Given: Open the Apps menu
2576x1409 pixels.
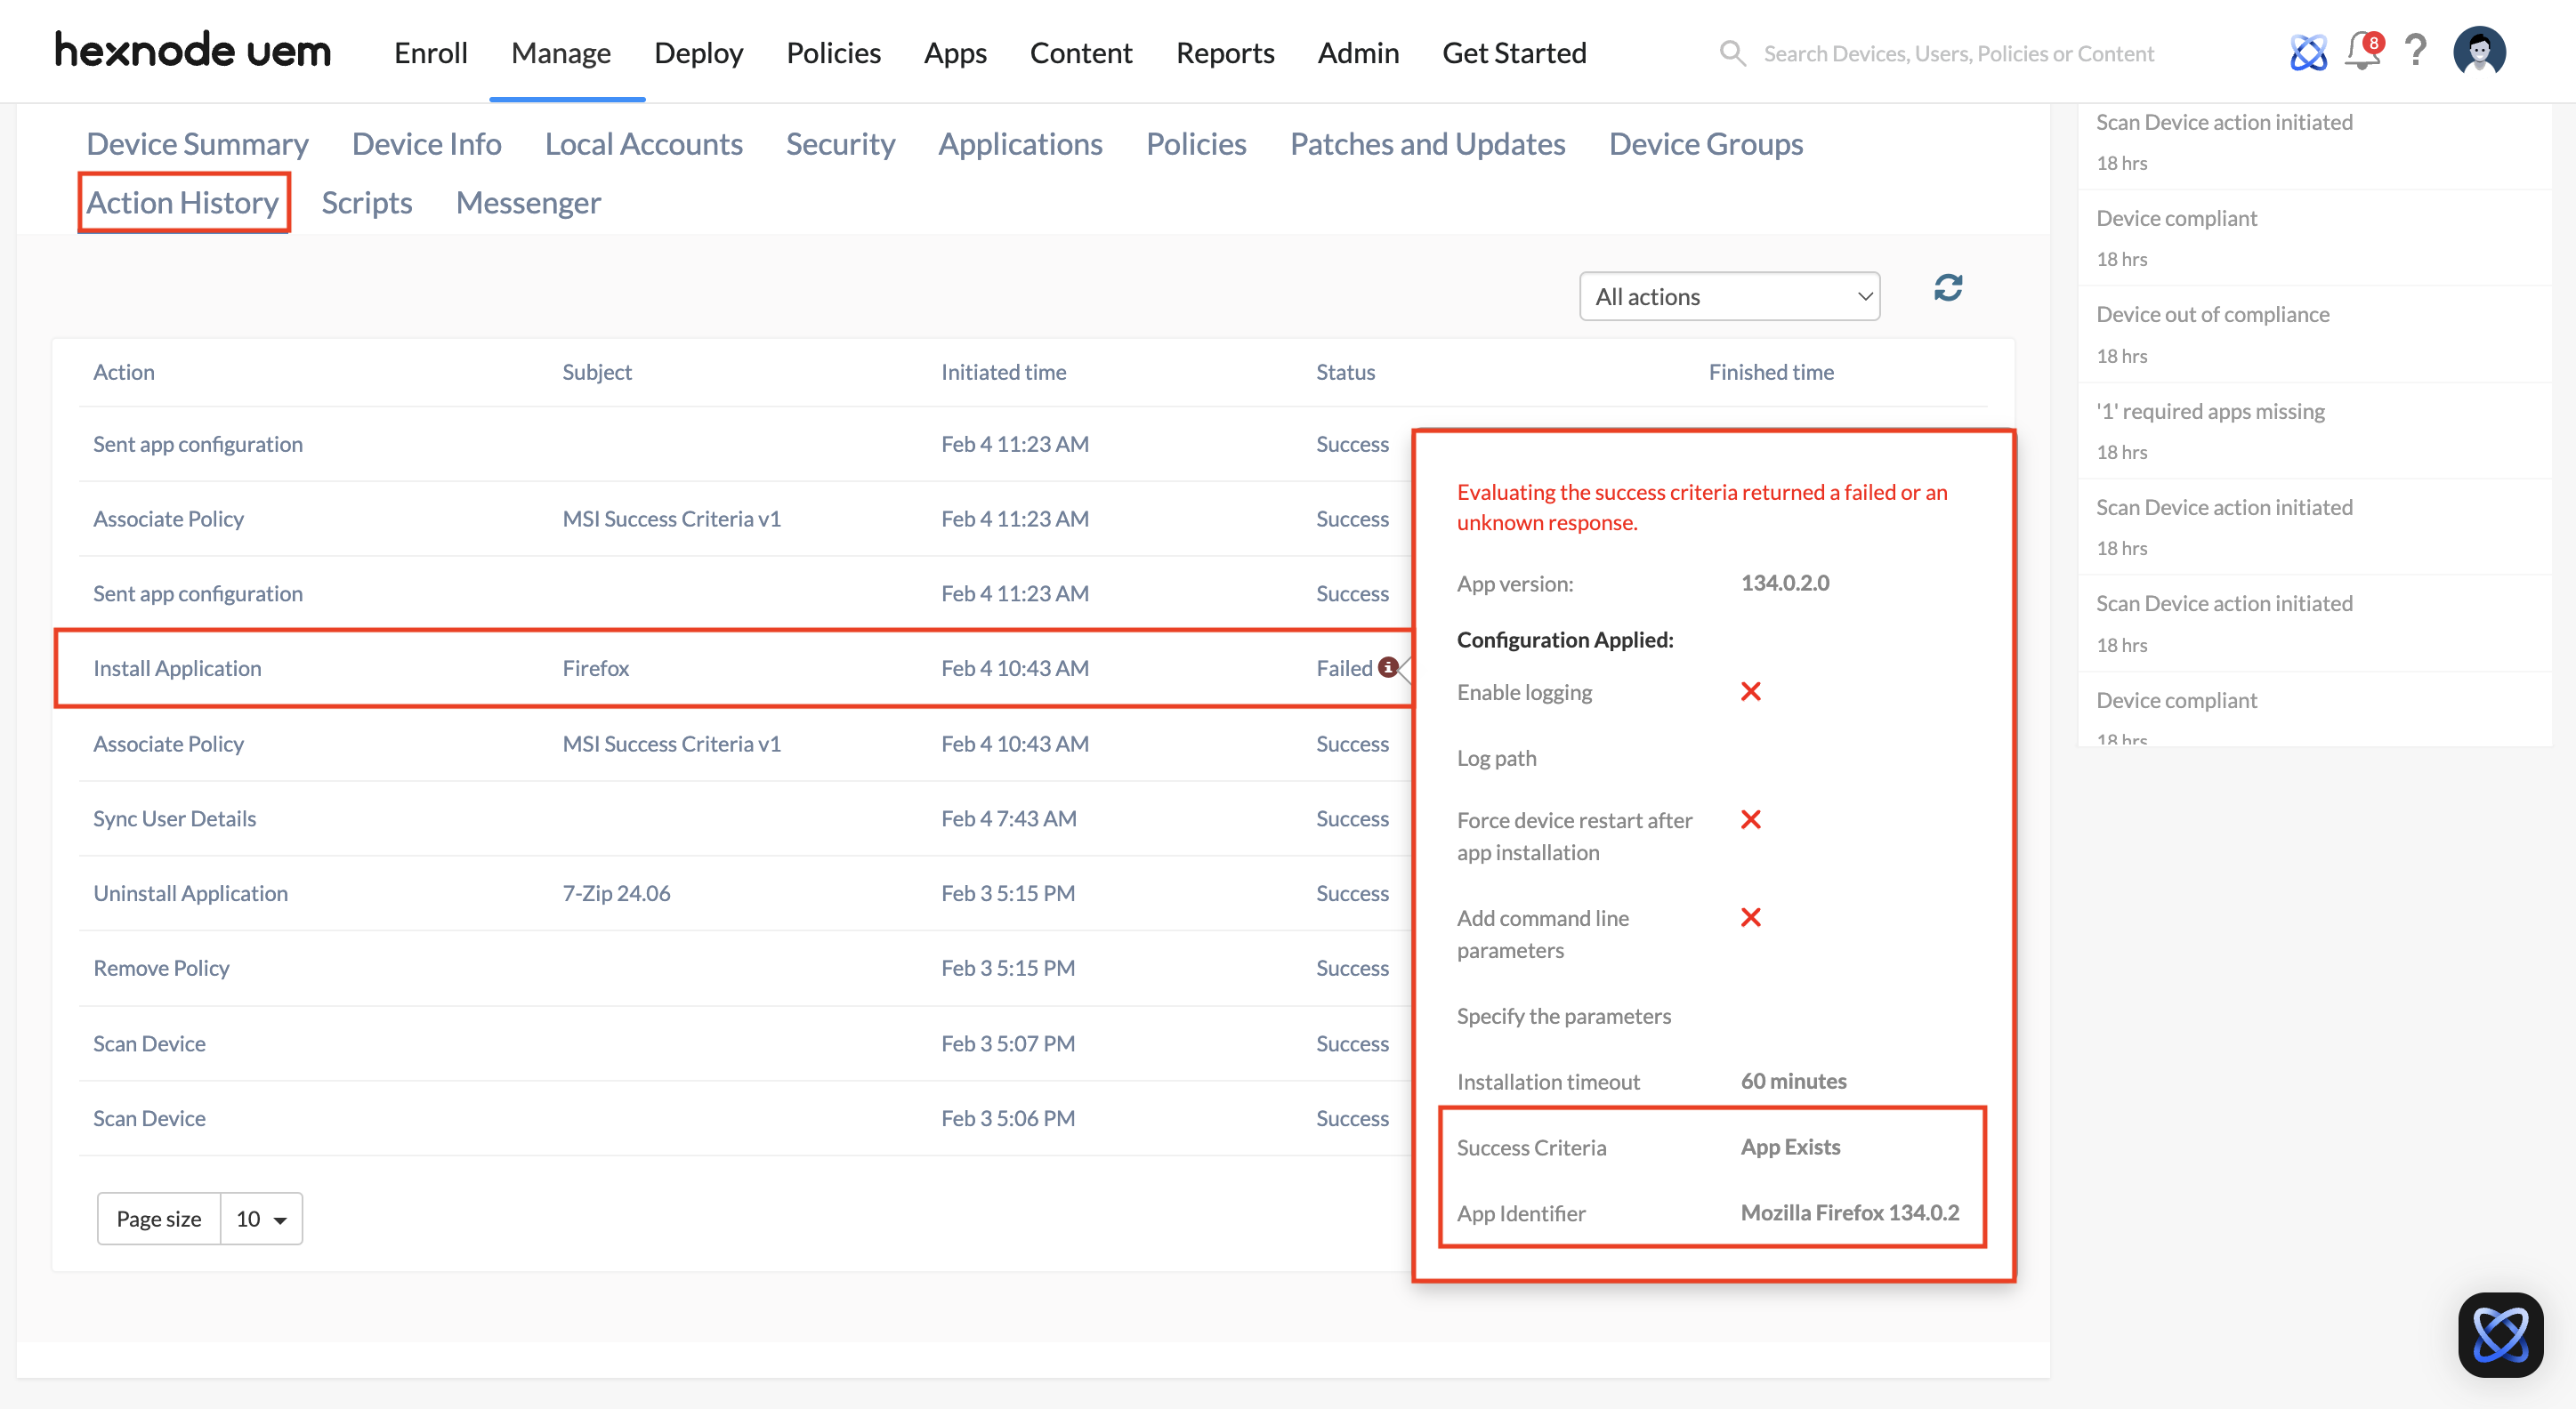Looking at the screenshot, I should 955,53.
